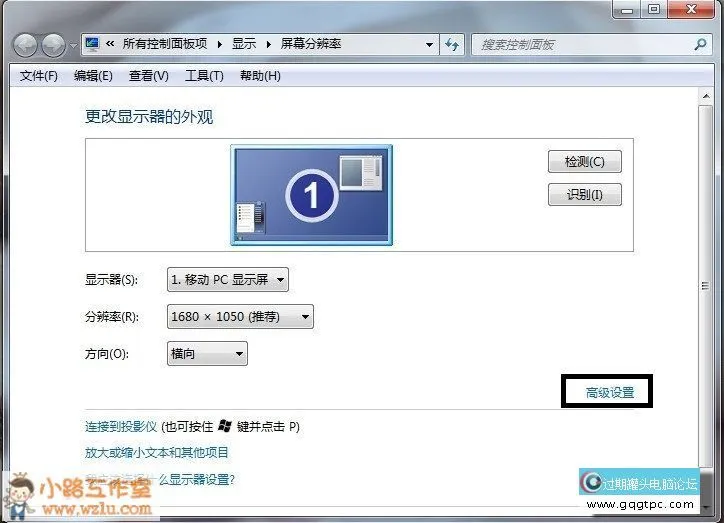The height and width of the screenshot is (523, 724).
Task: Open the 方向 横向 orientation dropdown
Action: (x=207, y=354)
